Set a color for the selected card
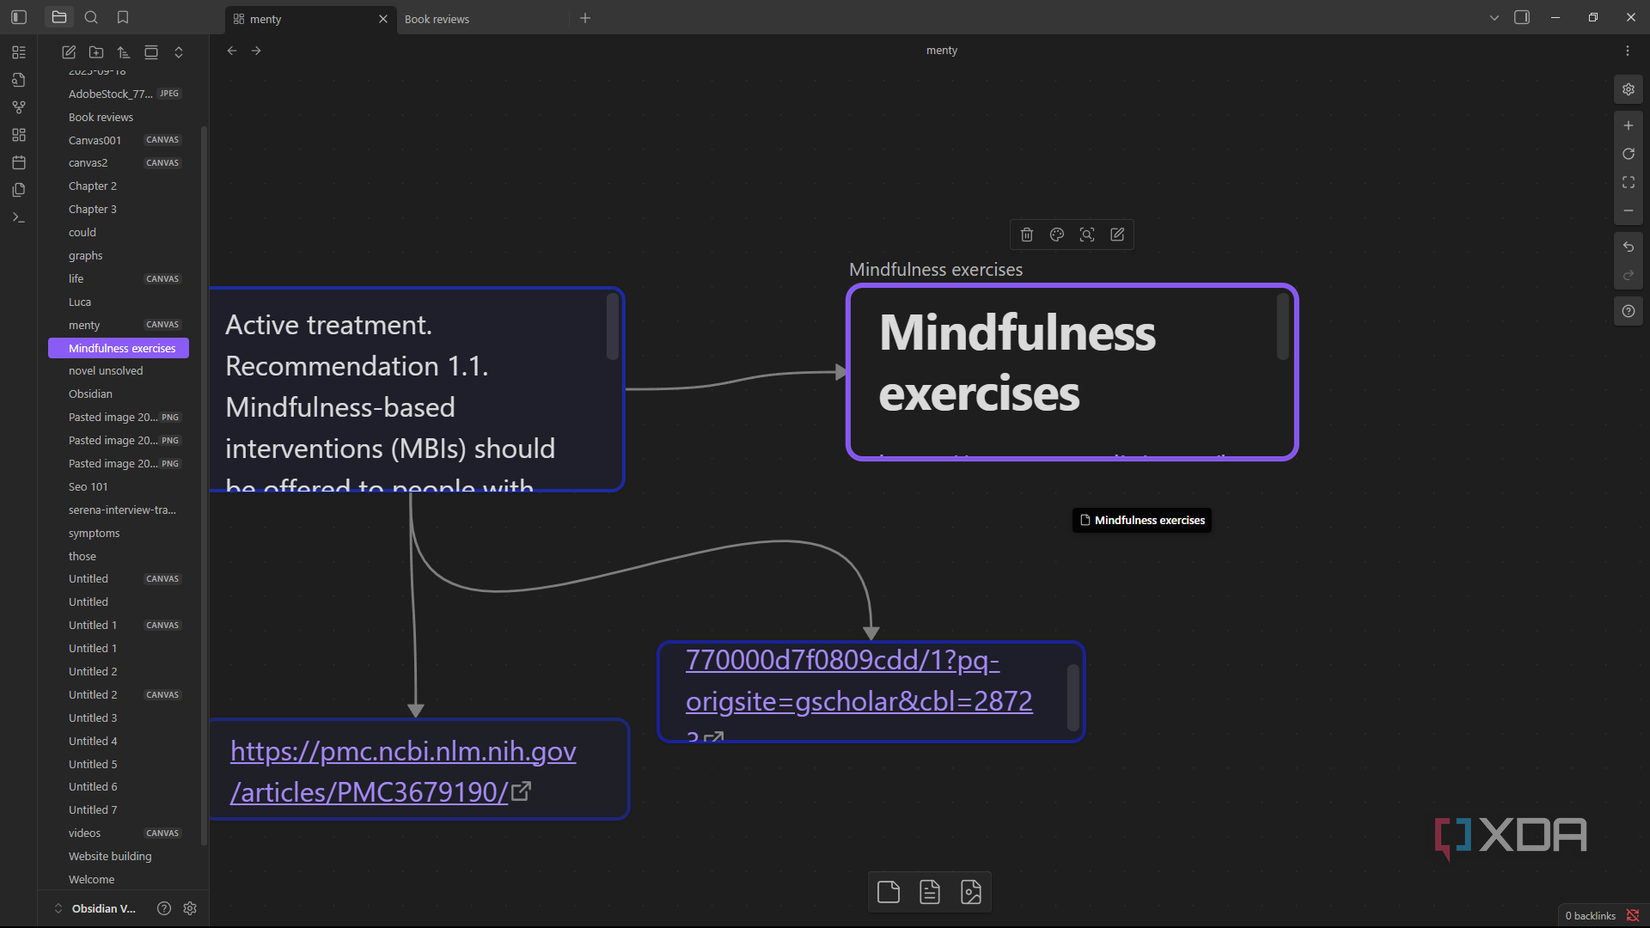 click(x=1057, y=234)
